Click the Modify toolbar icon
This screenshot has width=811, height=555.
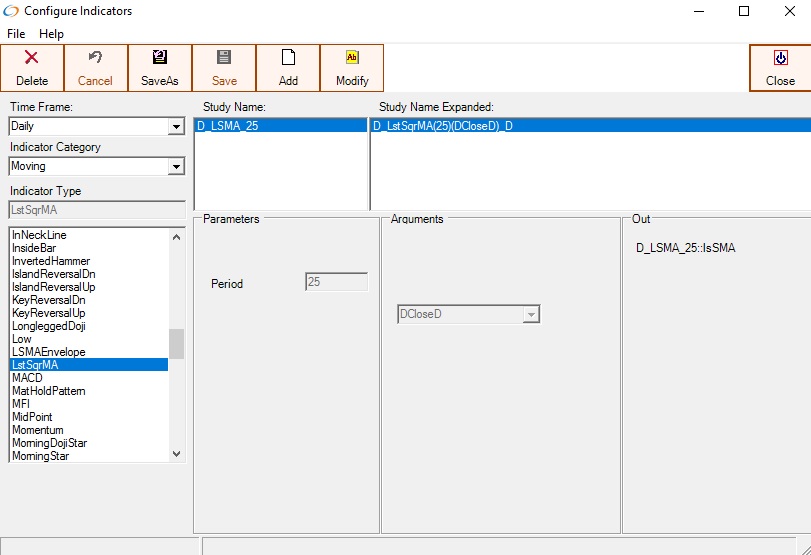[352, 59]
